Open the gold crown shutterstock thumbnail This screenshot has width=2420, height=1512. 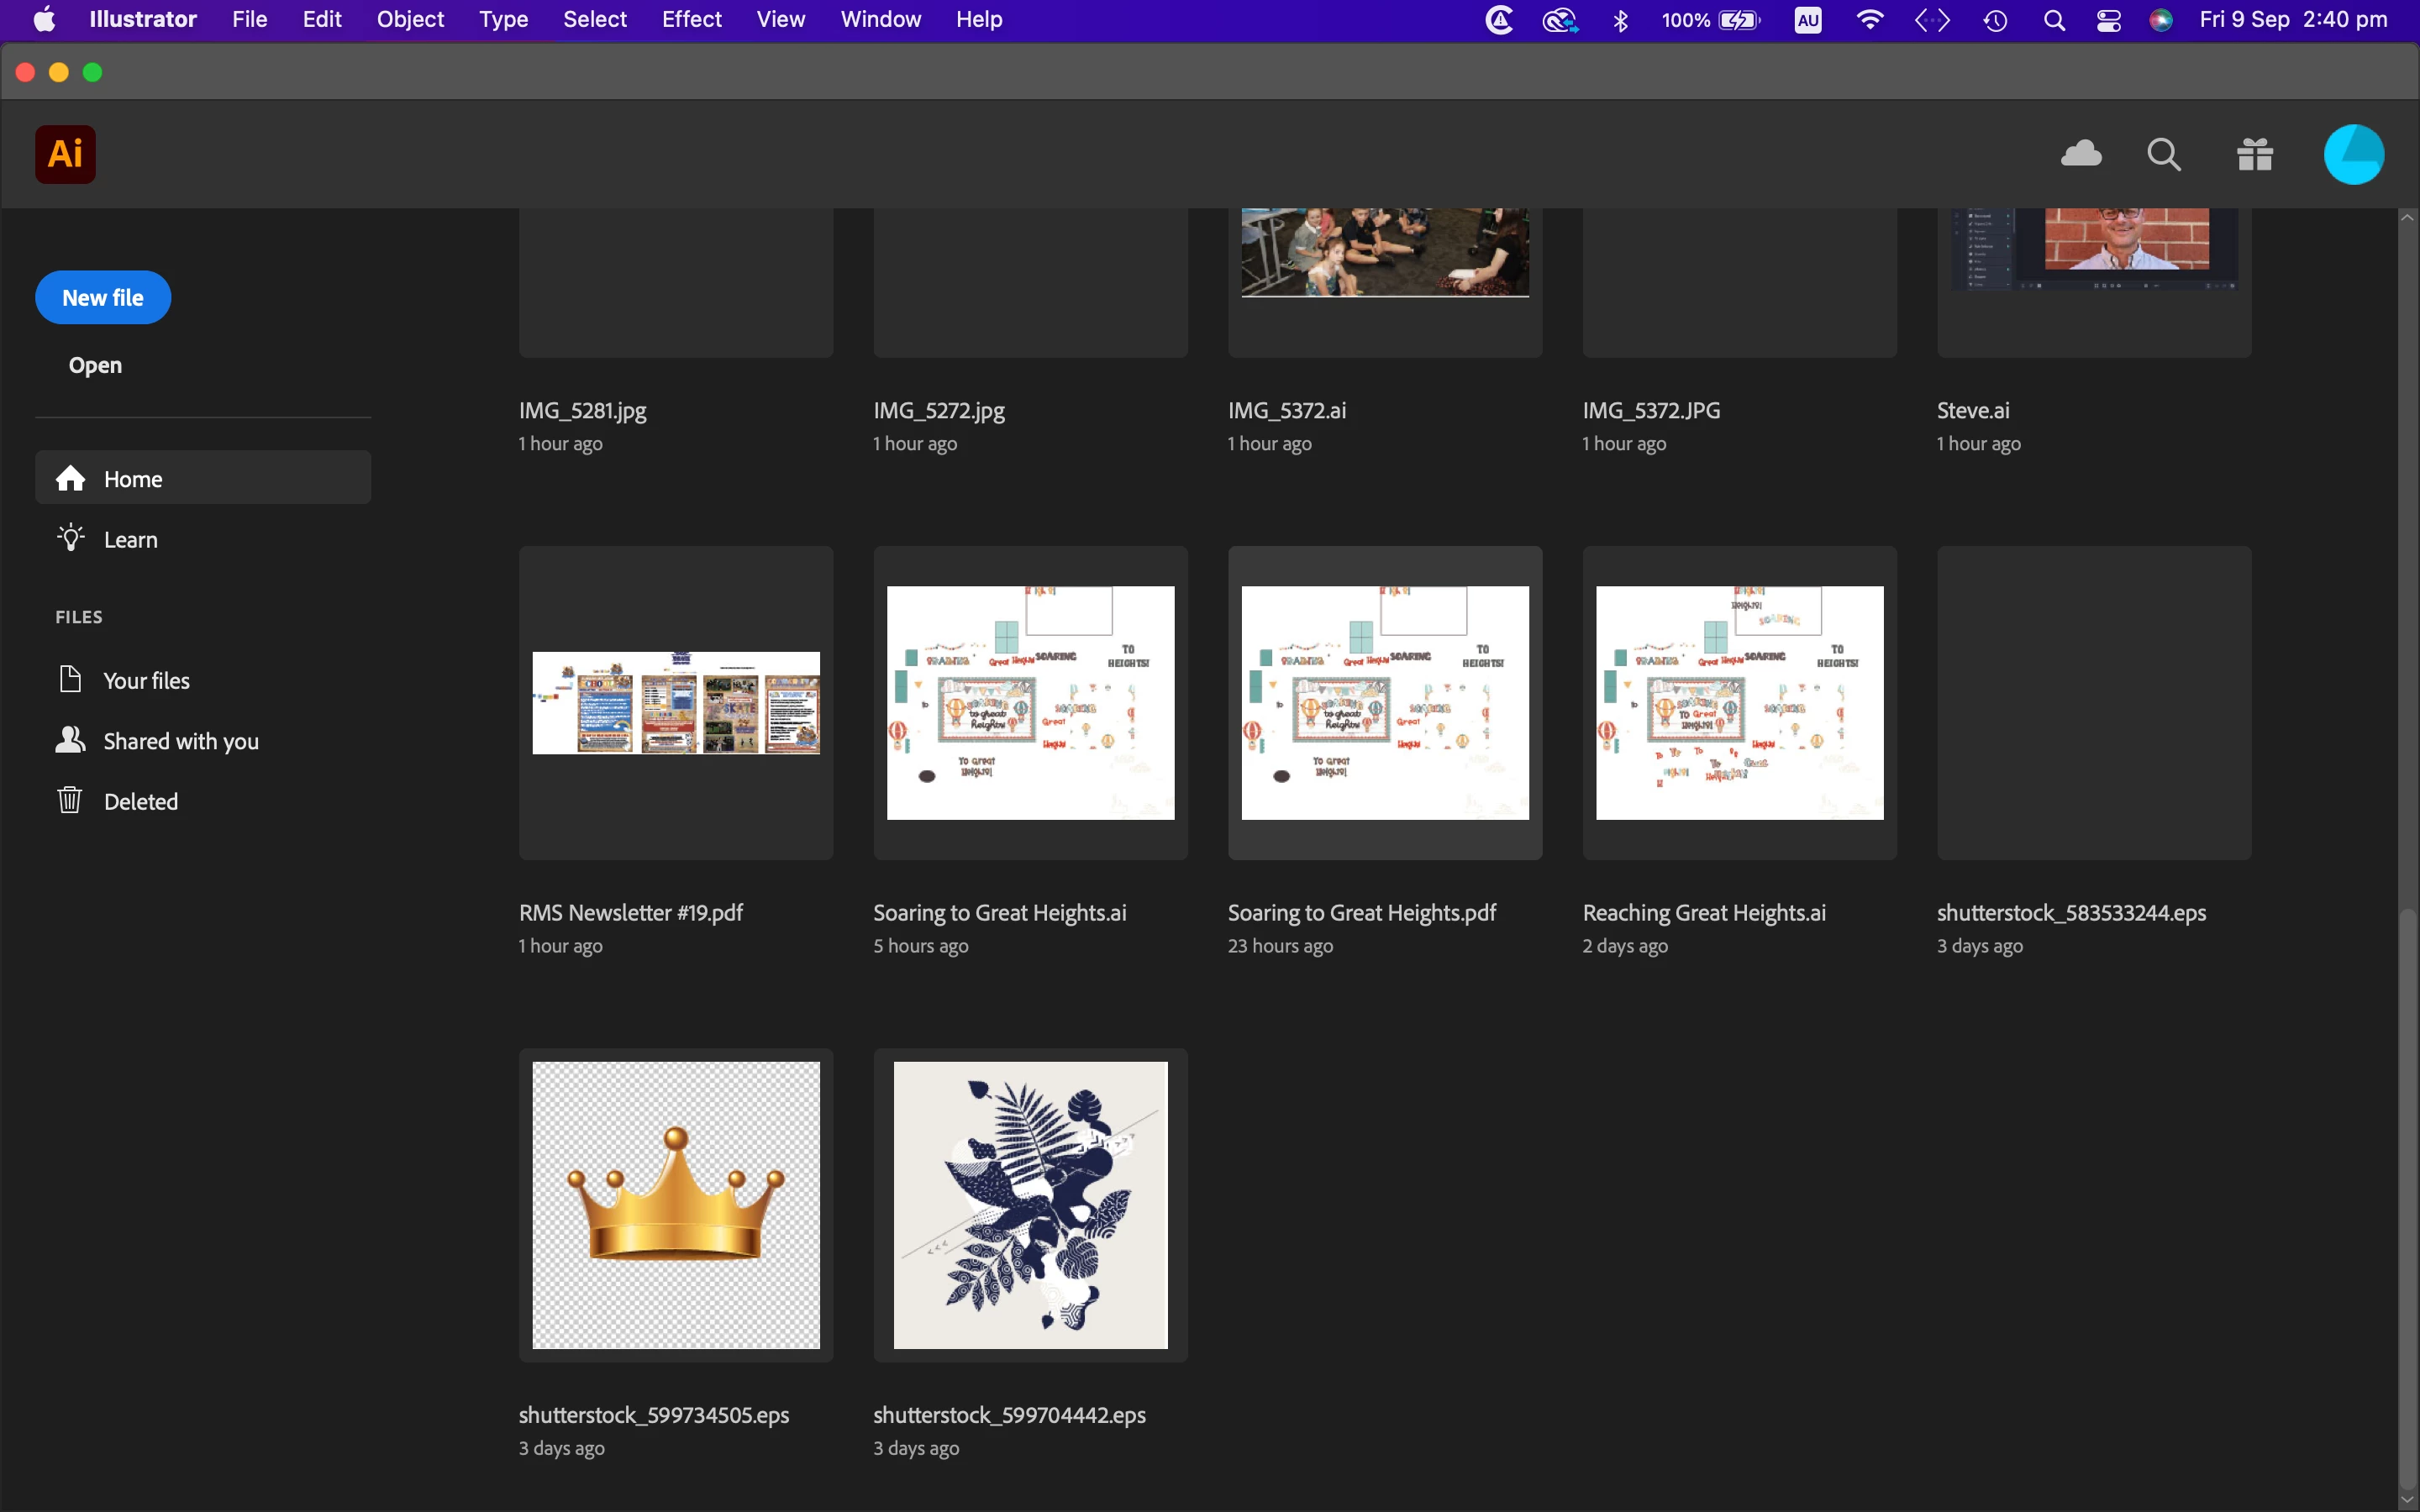point(676,1204)
